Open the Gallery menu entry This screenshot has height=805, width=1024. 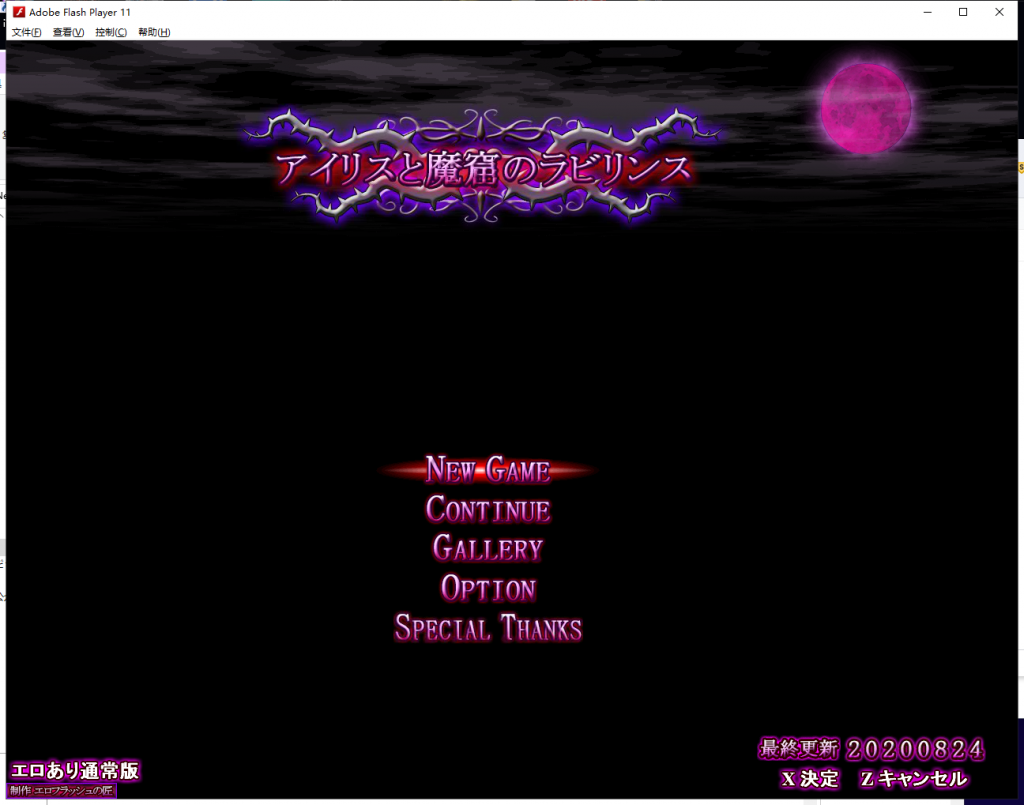[487, 548]
